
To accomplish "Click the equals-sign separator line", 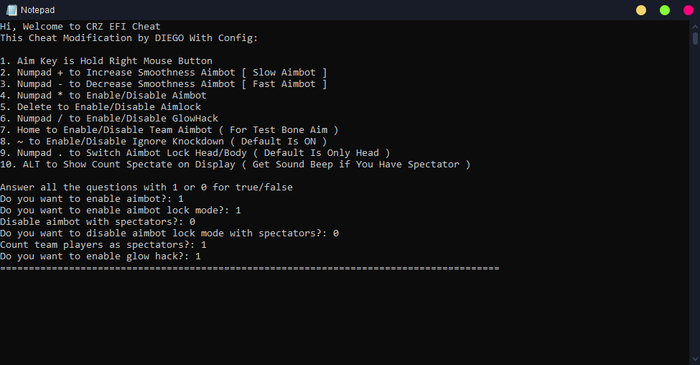I will pos(250,268).
